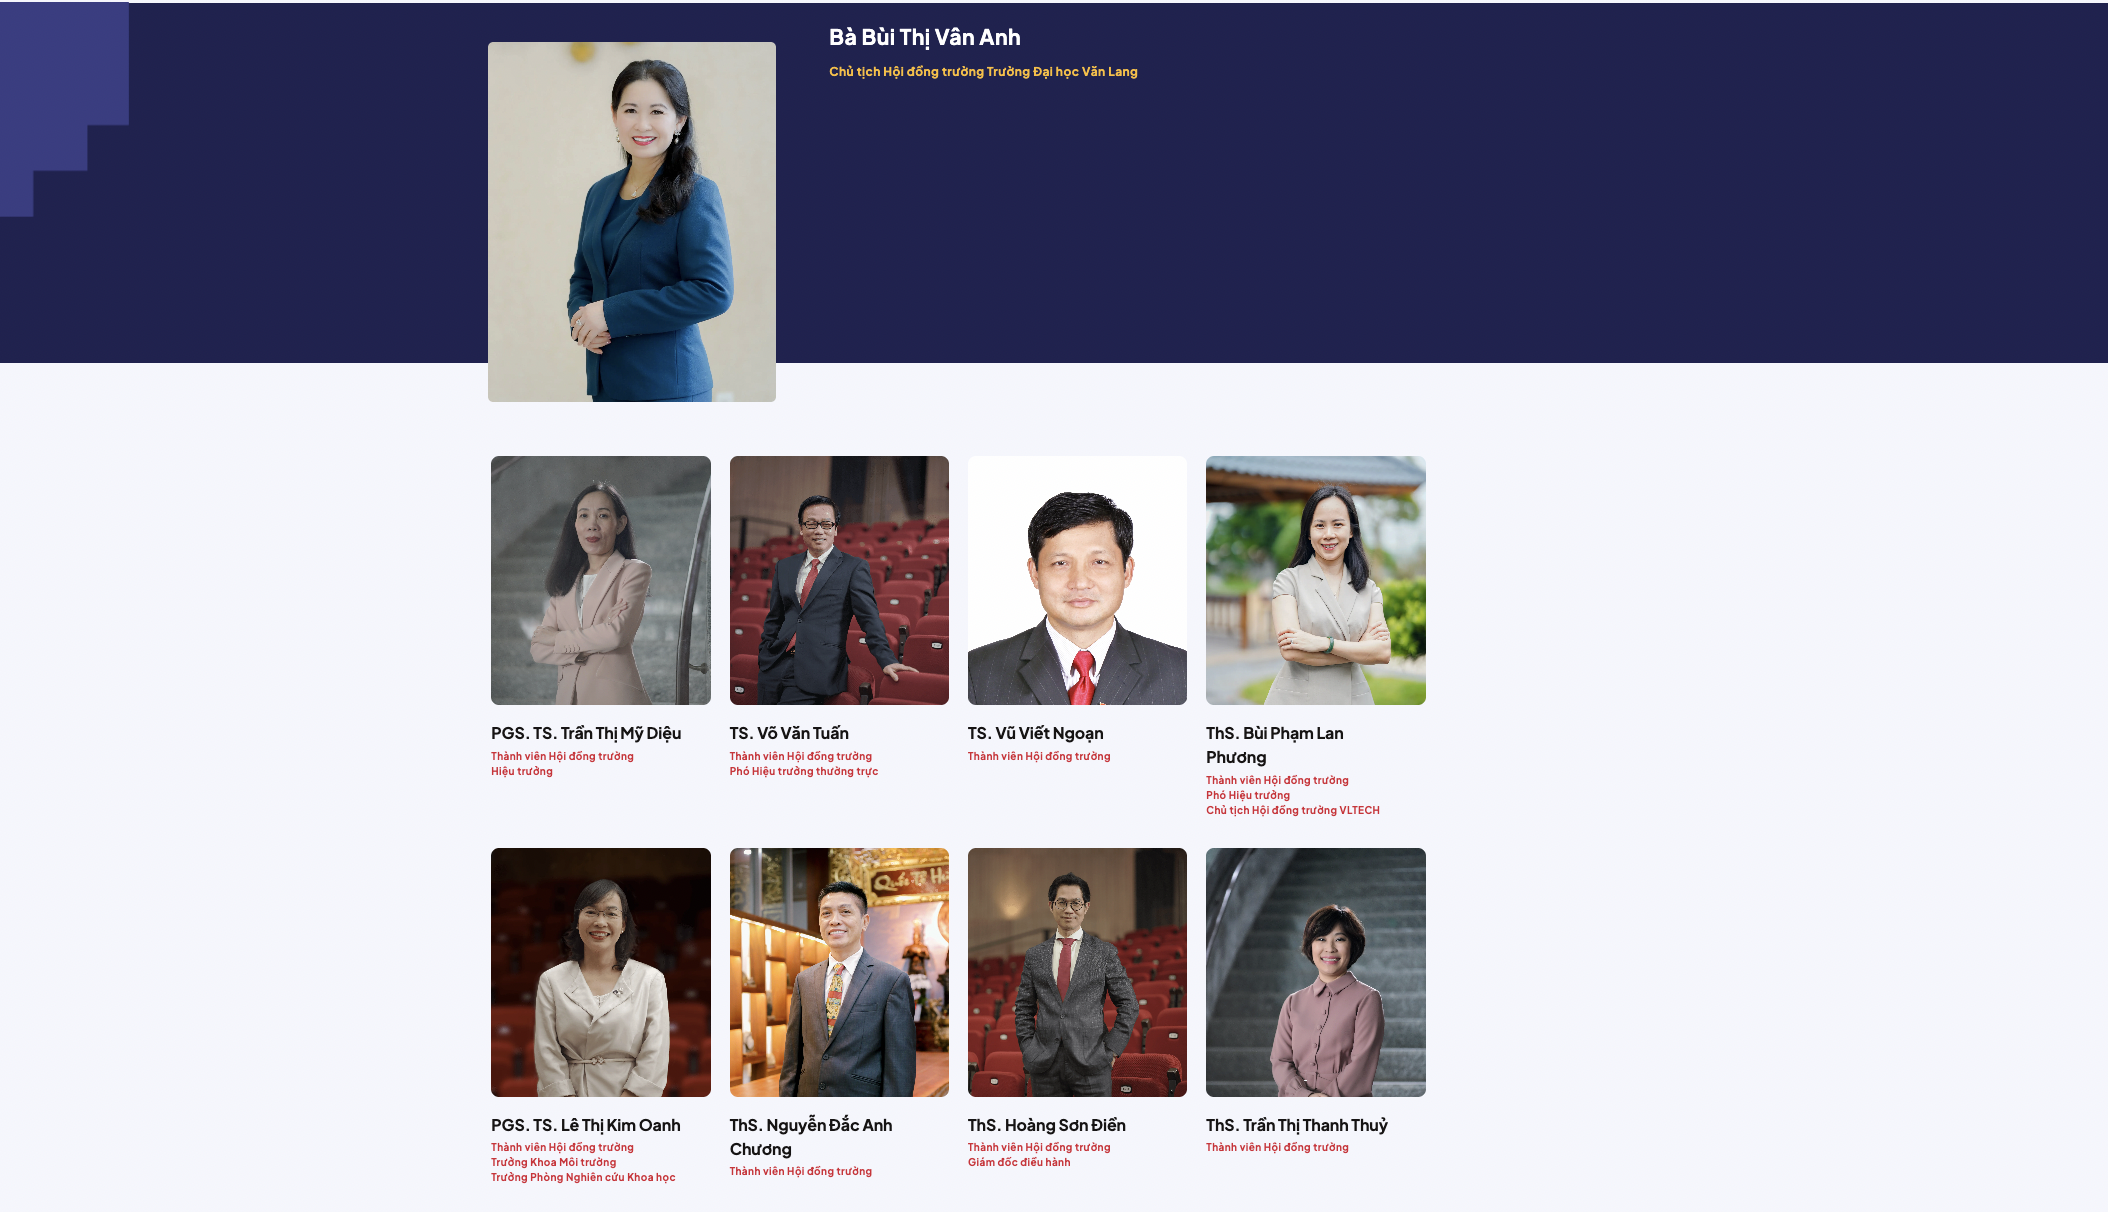Click the name TS. Vũ Viết Ngoạn
The height and width of the screenshot is (1212, 2108).
coord(1036,733)
